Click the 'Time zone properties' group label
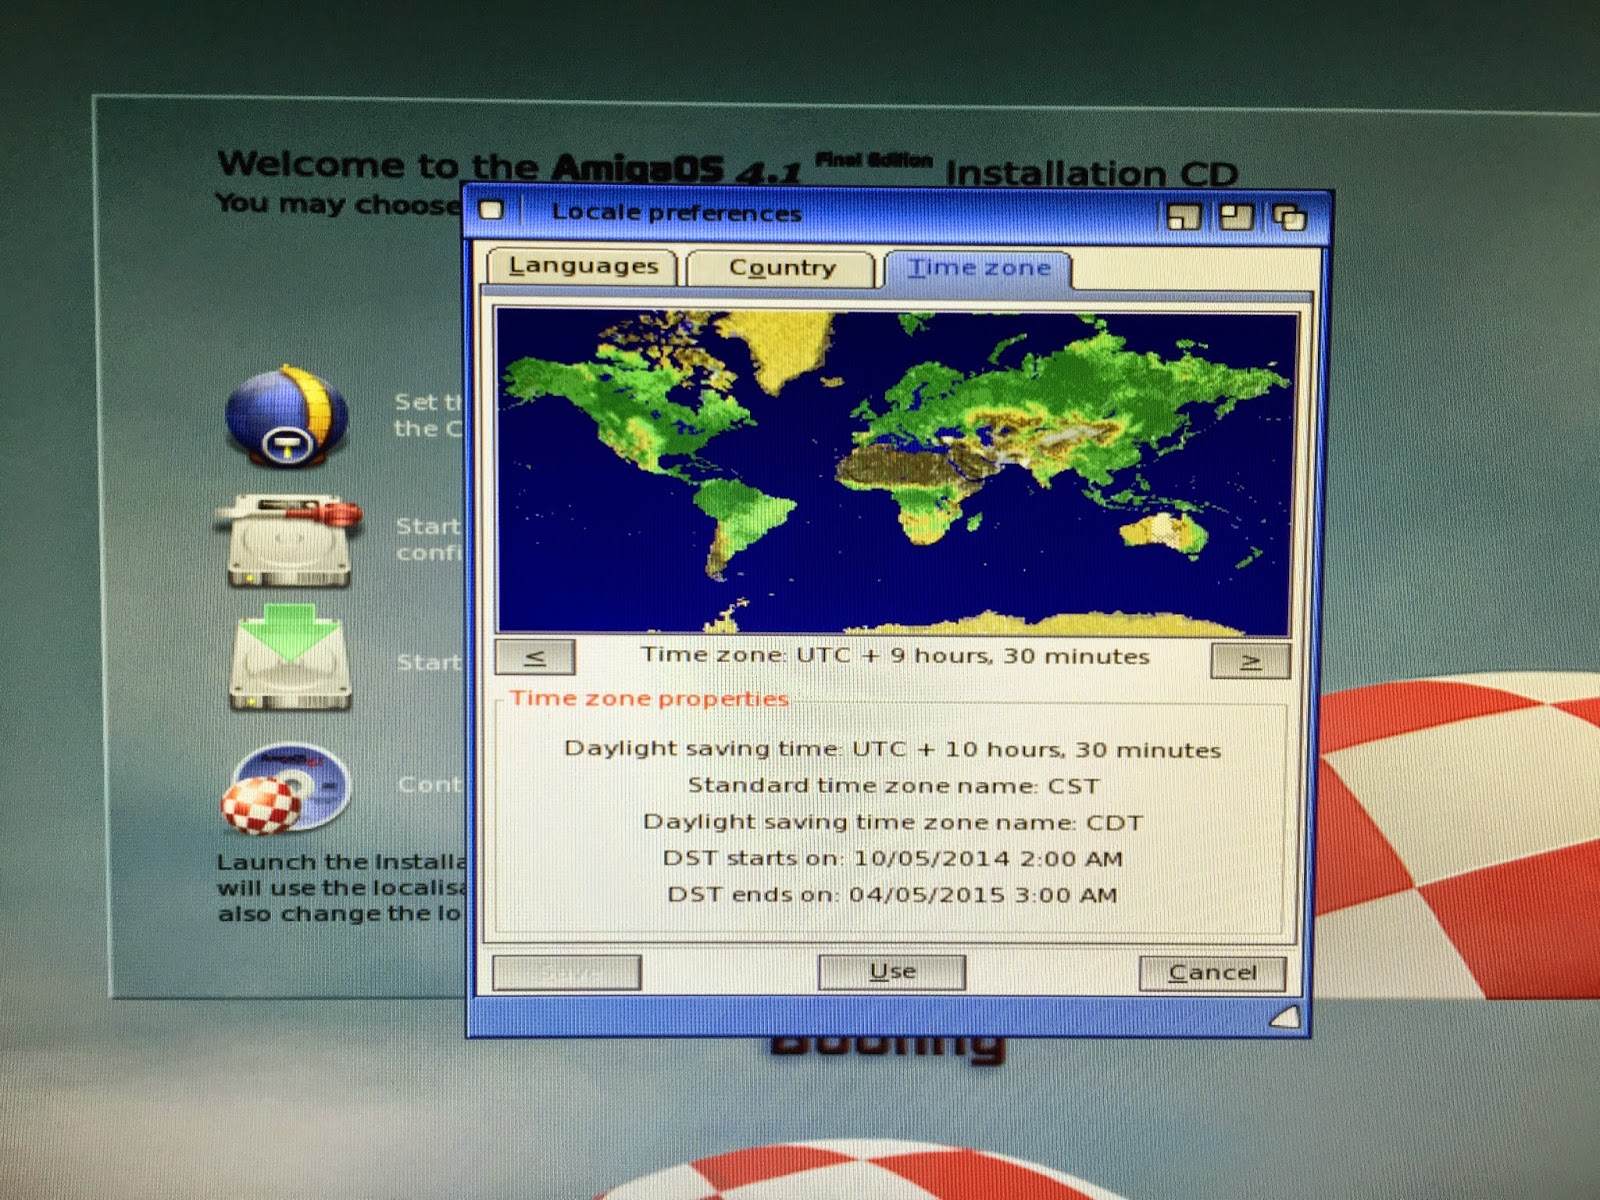Viewport: 1600px width, 1200px height. 649,698
